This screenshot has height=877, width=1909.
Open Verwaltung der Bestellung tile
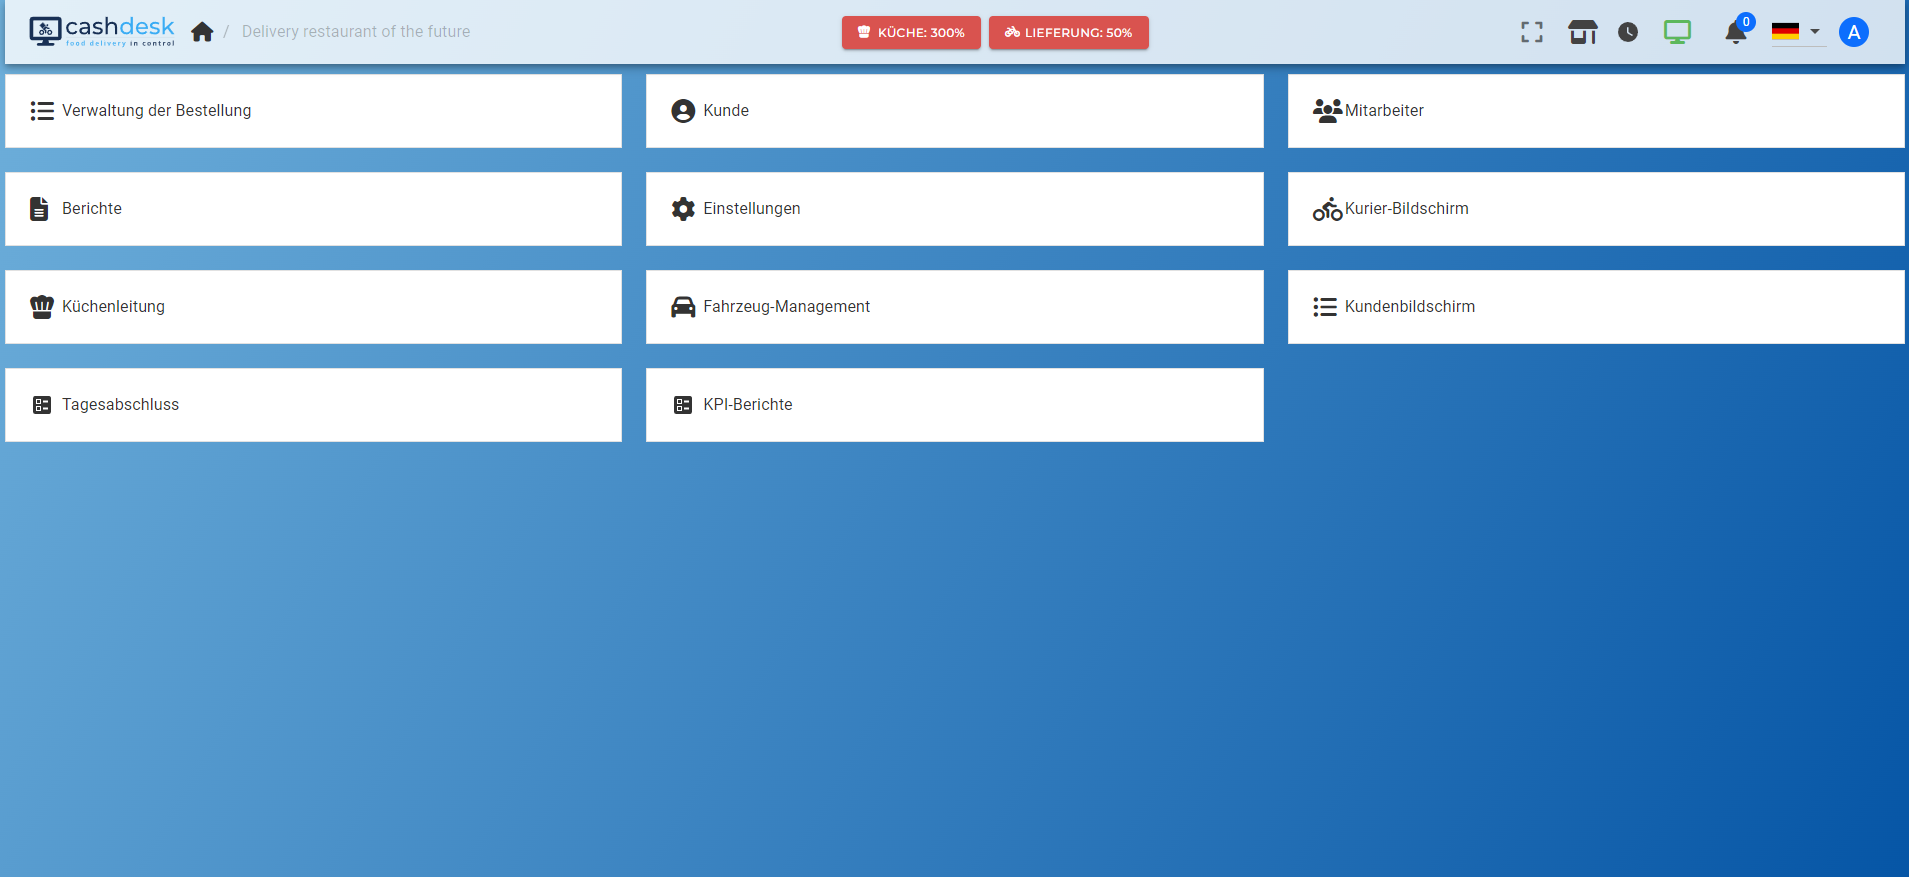click(313, 111)
